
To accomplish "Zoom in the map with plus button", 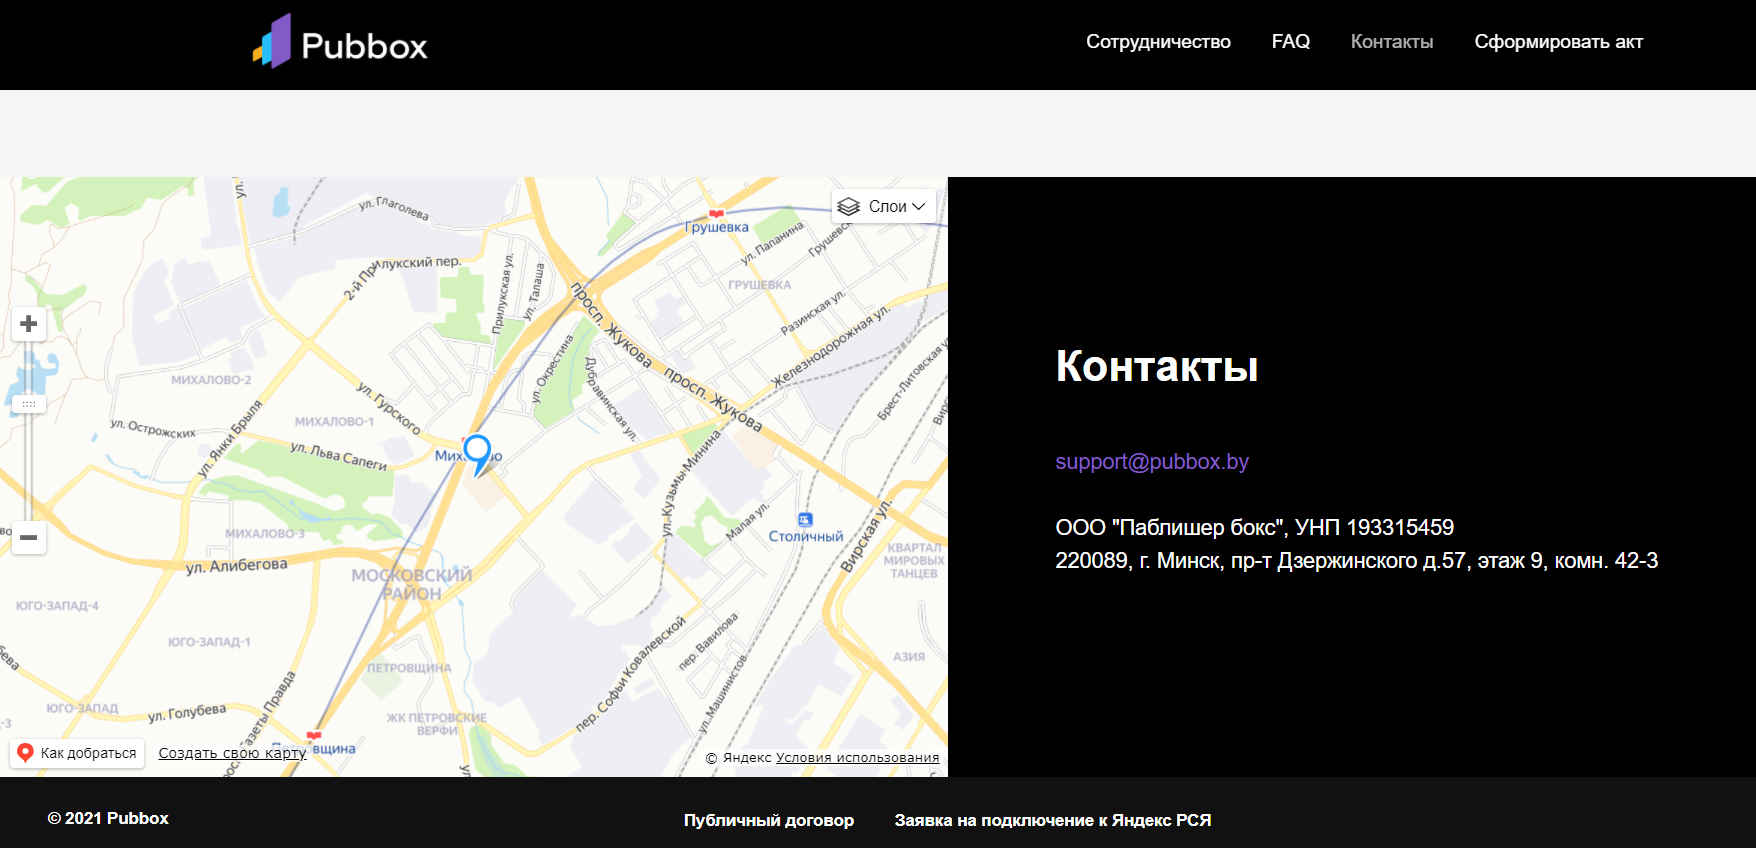I will [x=29, y=324].
